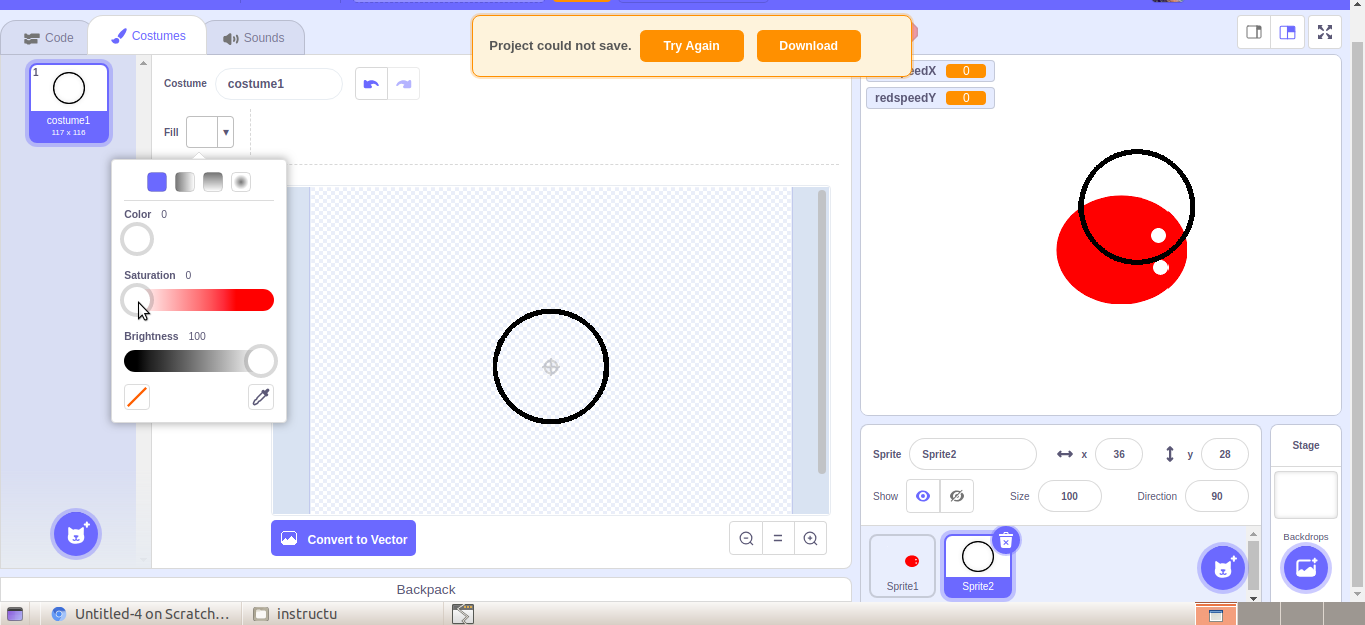Select the solid color fill style
This screenshot has width=1365, height=625.
coord(156,181)
